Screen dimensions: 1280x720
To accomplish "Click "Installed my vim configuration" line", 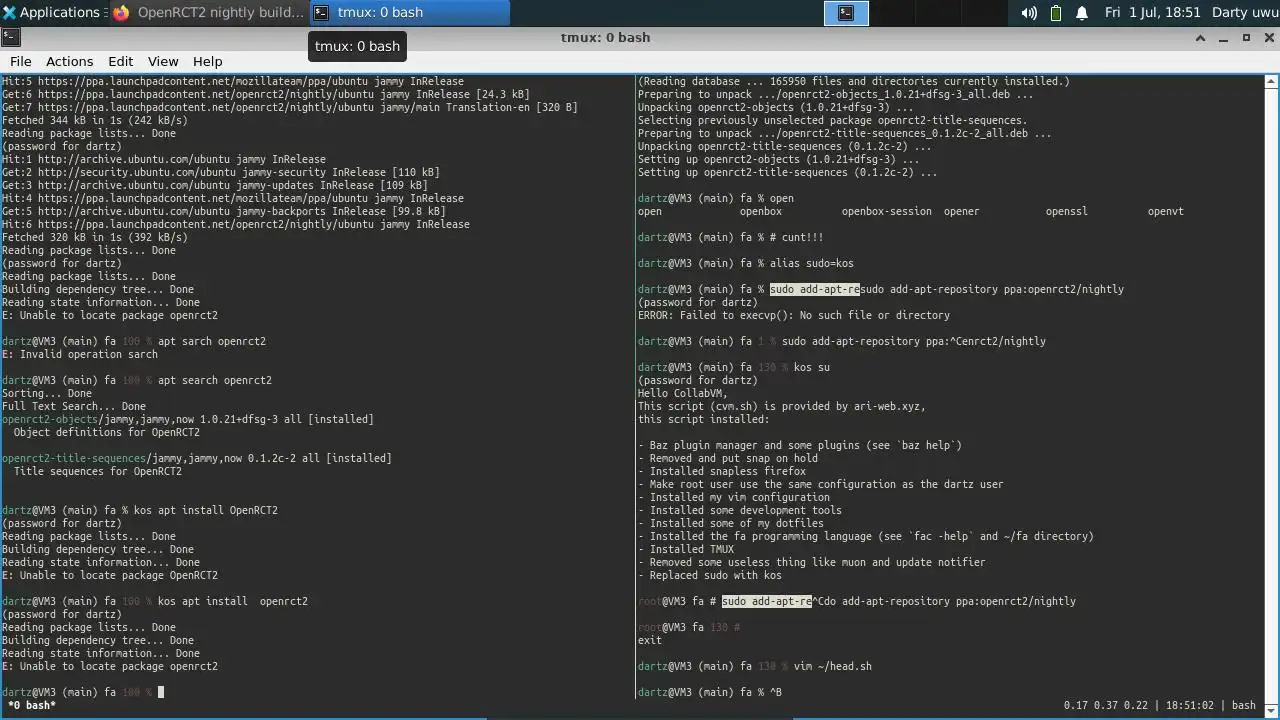I will [x=734, y=497].
